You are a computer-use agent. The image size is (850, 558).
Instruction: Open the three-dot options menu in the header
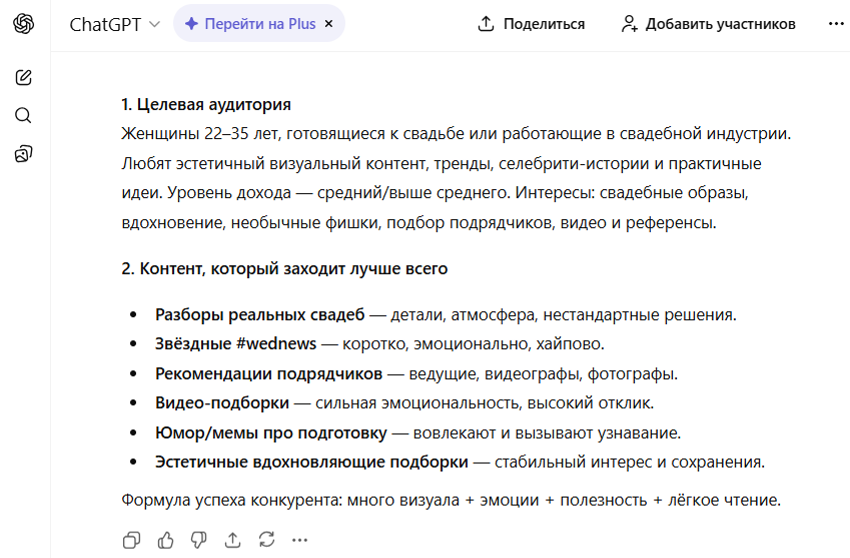tap(836, 24)
